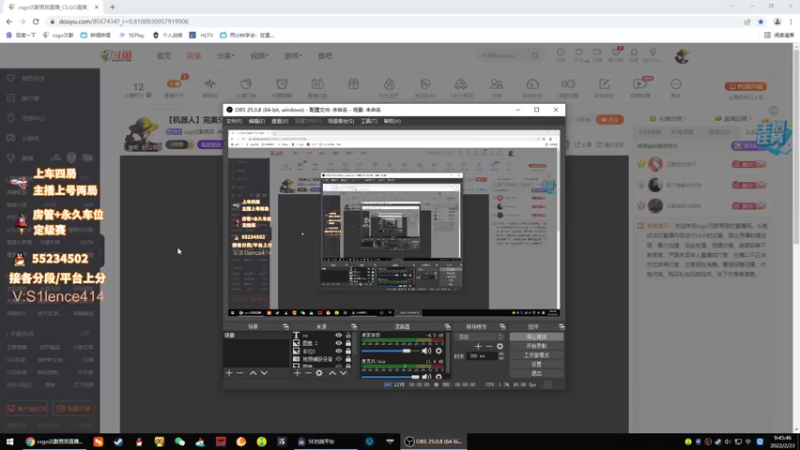Viewport: 800px width, 450px height.
Task: Toggle lock on the third source row
Action: pyautogui.click(x=348, y=351)
